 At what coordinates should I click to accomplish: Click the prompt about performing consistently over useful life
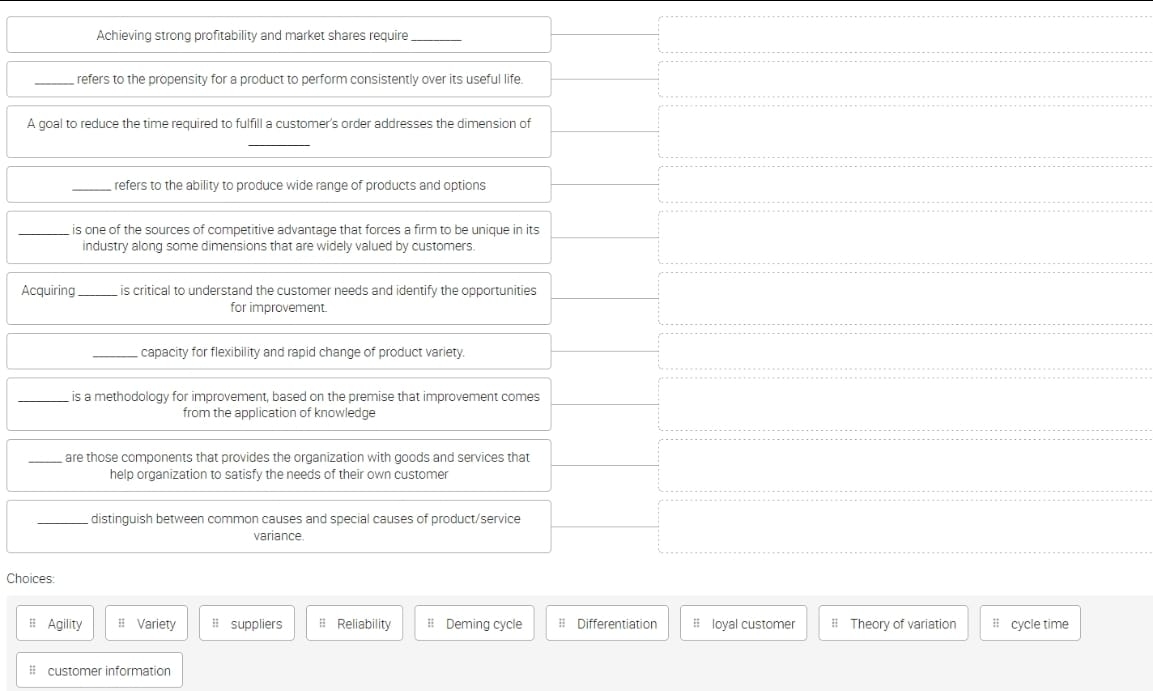tap(278, 79)
